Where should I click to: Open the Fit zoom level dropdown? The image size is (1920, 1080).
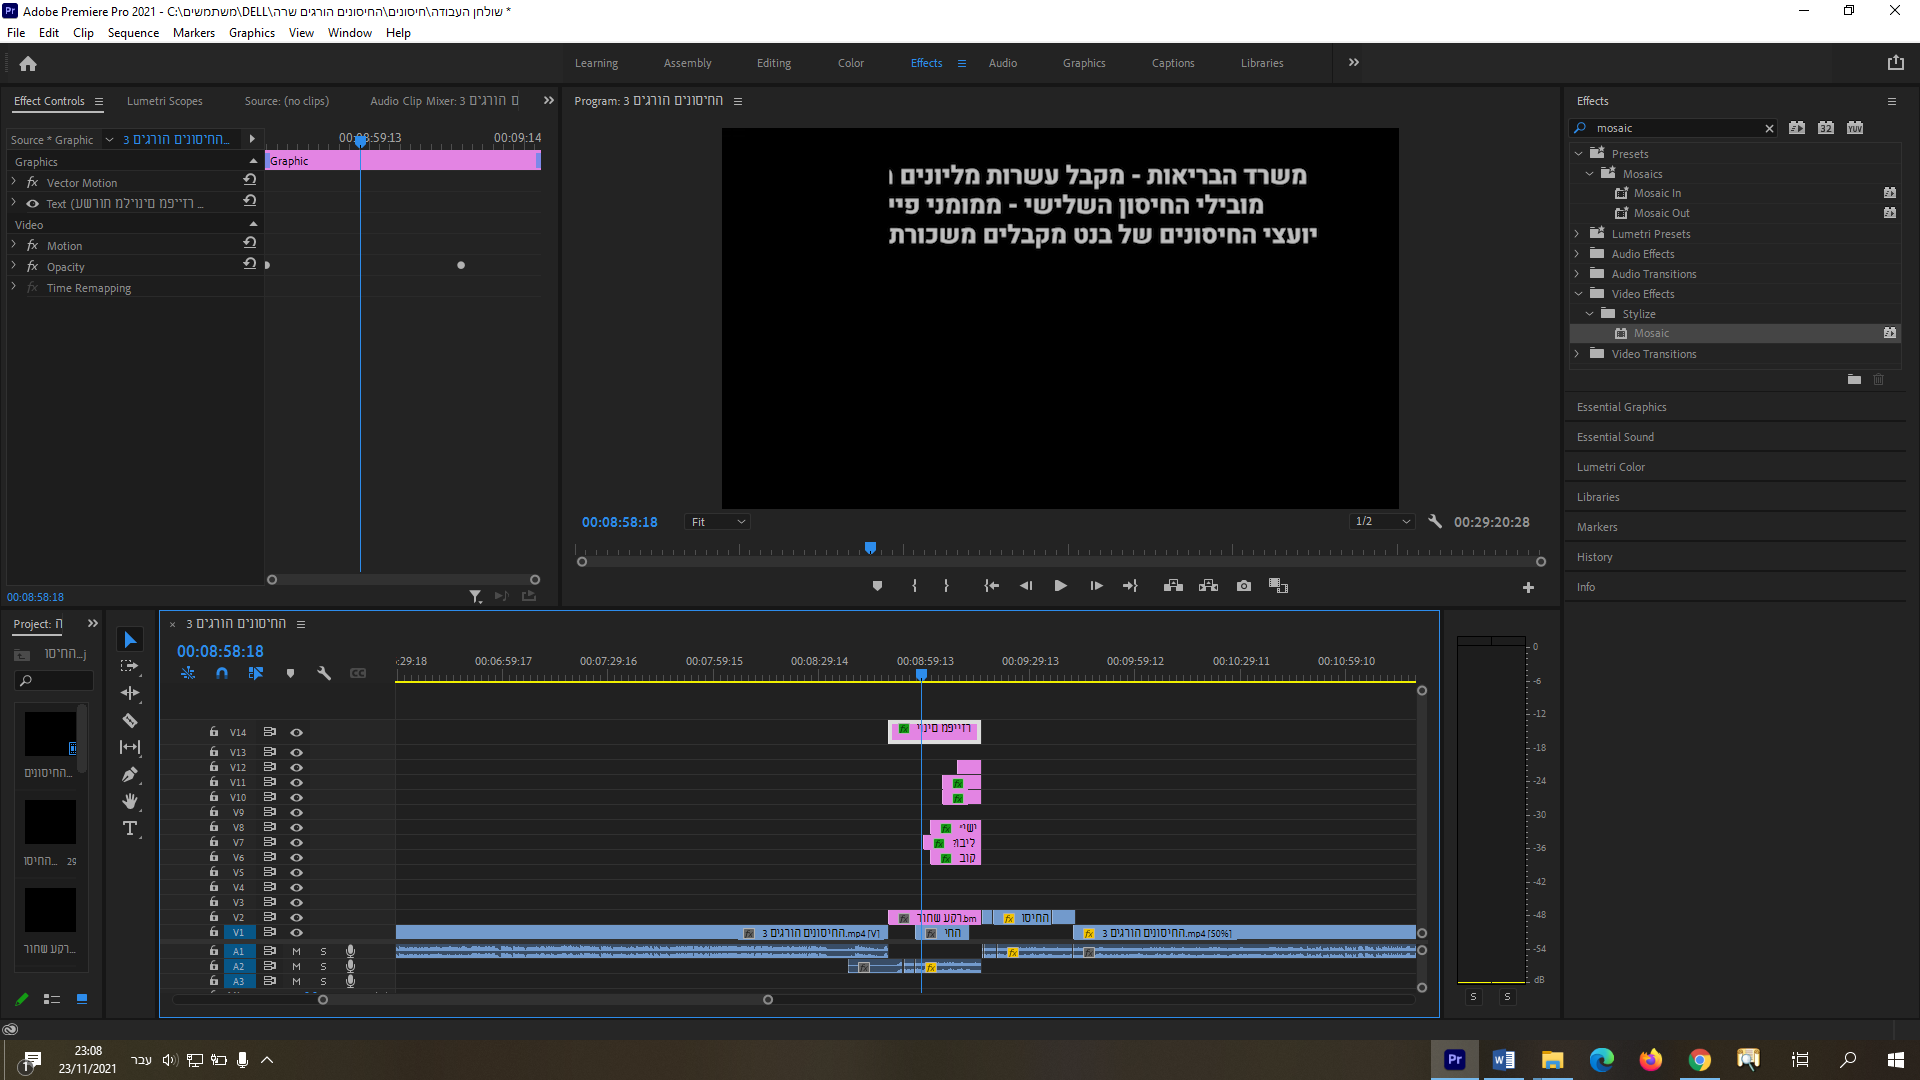coord(718,522)
